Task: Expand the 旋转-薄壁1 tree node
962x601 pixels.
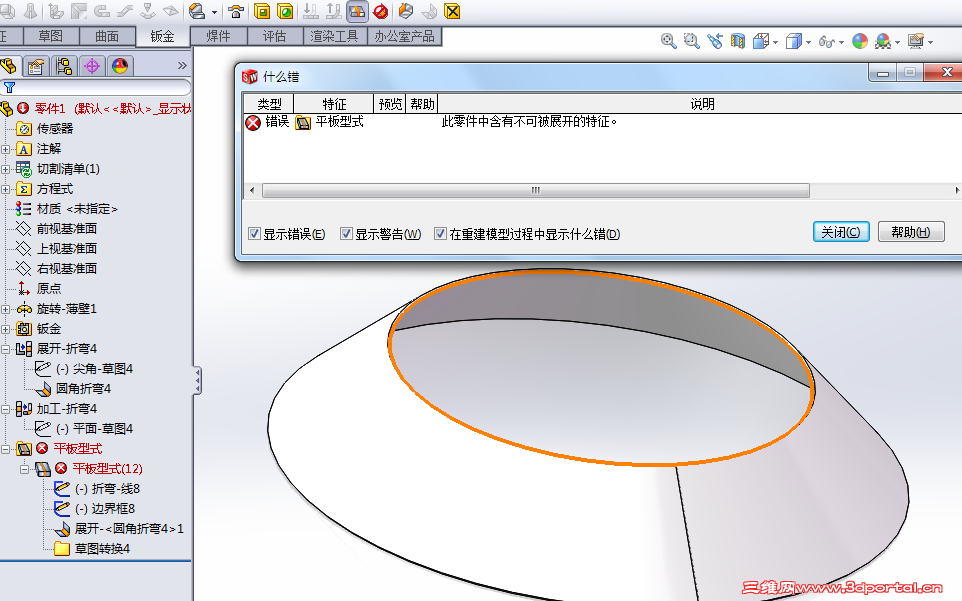Action: tap(6, 309)
